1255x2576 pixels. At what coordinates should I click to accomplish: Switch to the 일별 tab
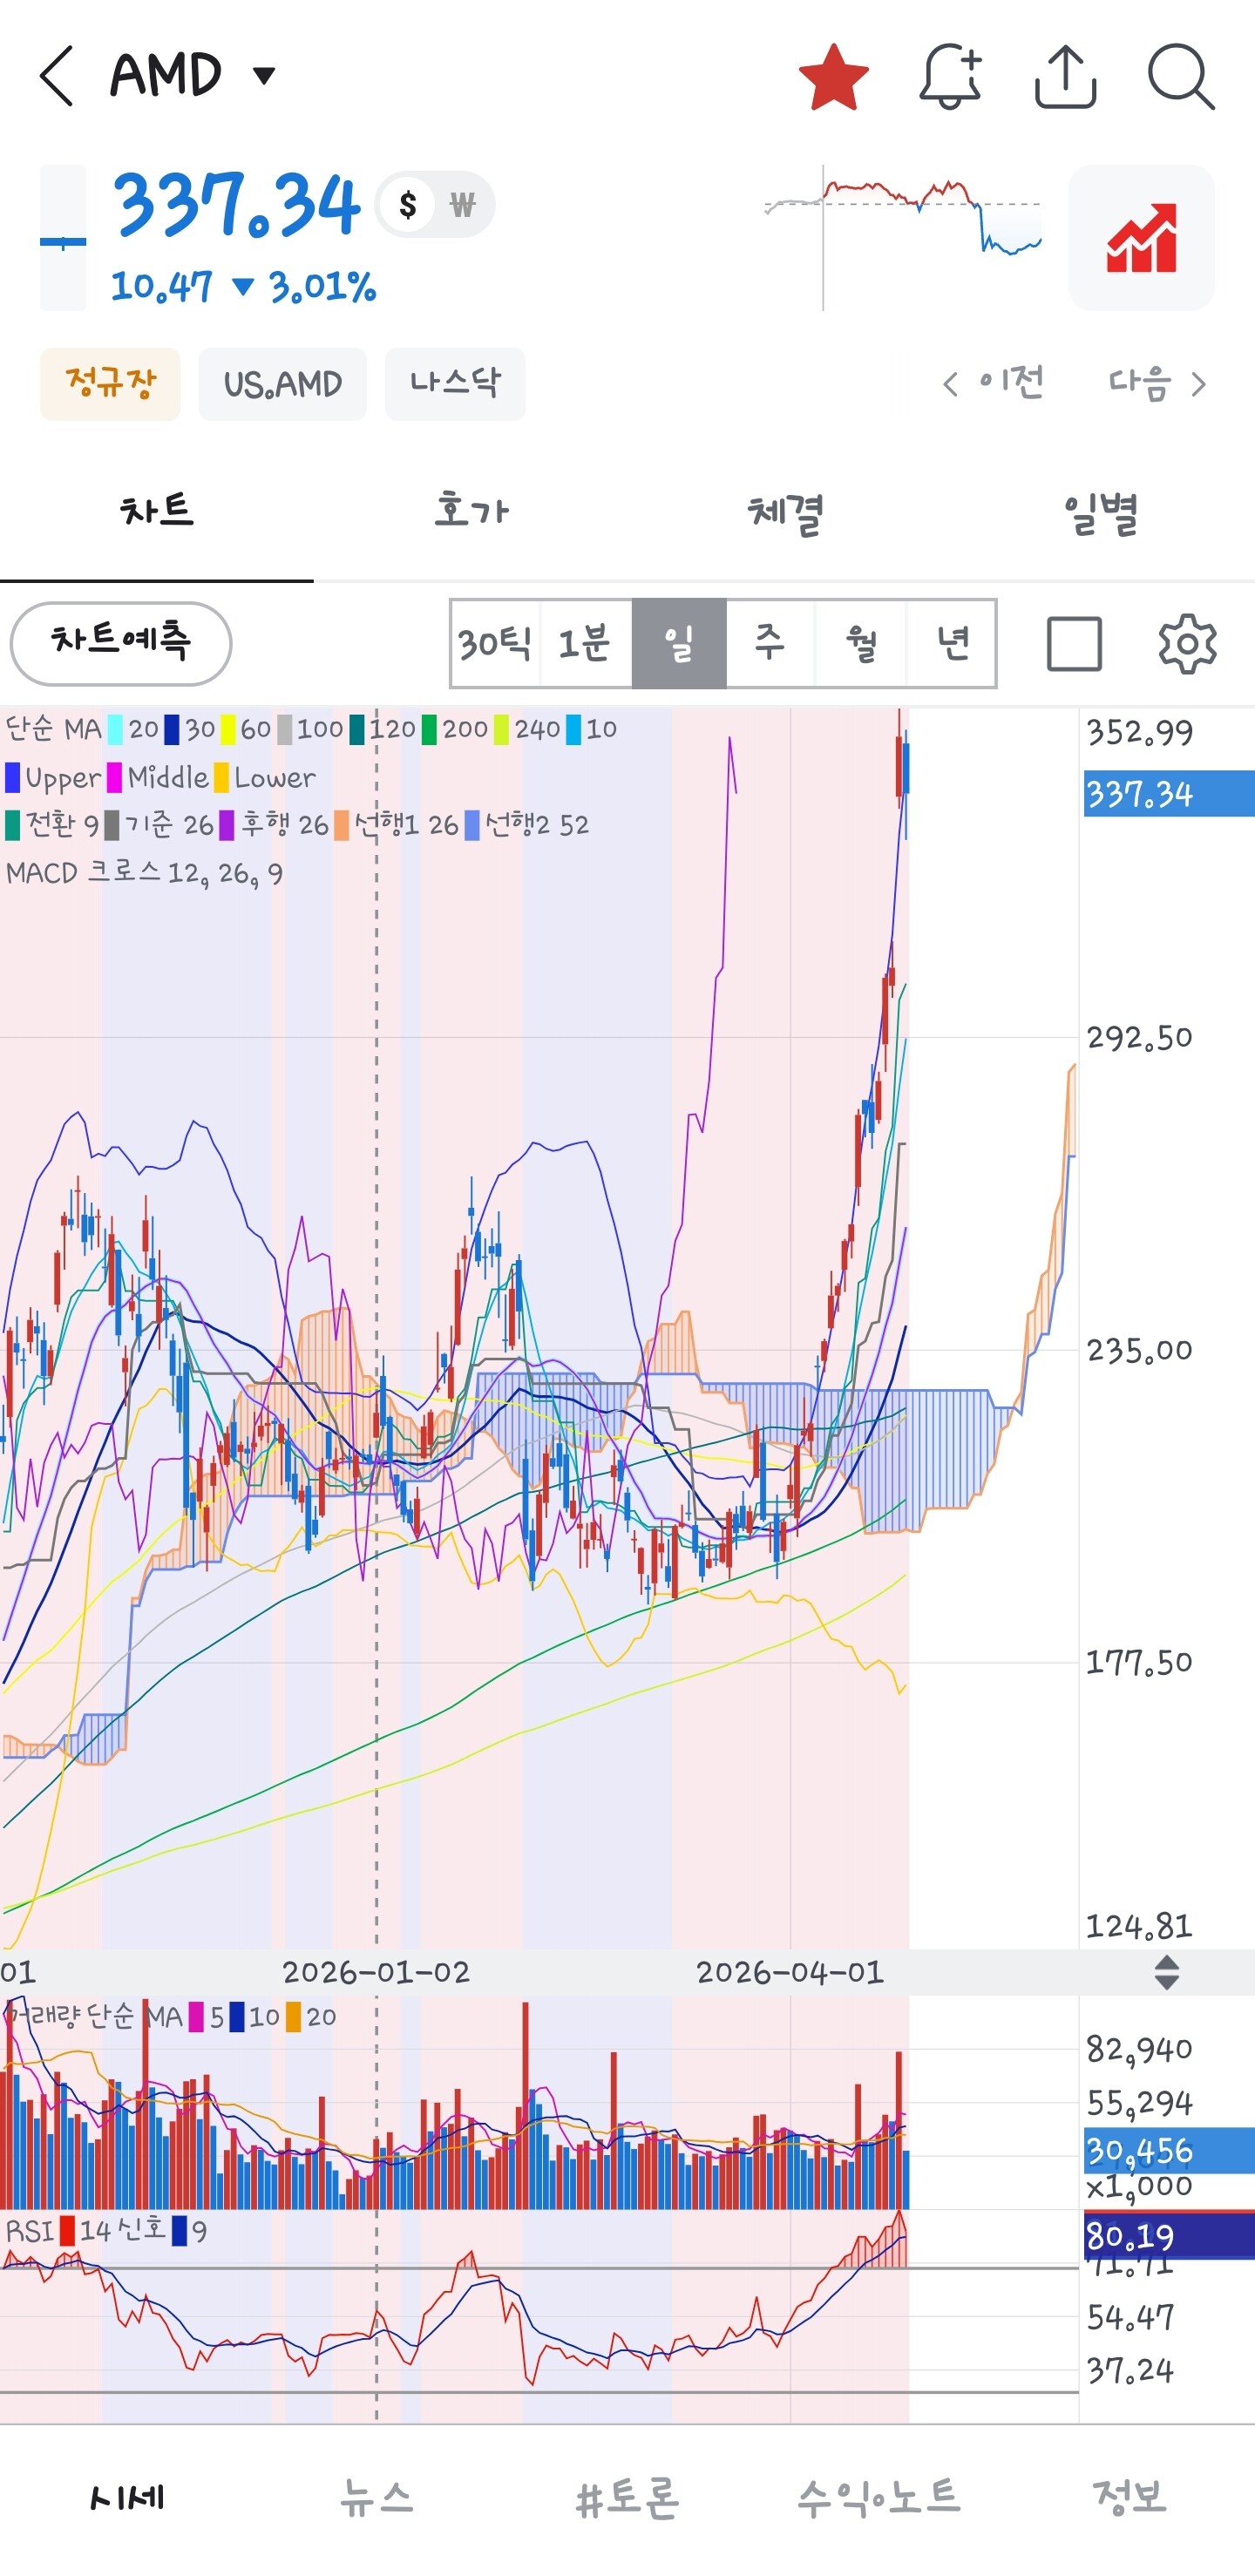pyautogui.click(x=1099, y=512)
